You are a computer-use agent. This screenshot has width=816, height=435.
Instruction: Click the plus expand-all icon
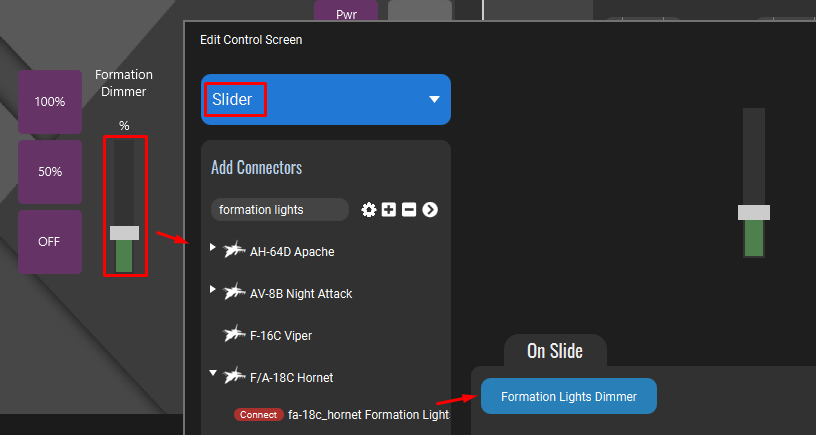click(389, 210)
